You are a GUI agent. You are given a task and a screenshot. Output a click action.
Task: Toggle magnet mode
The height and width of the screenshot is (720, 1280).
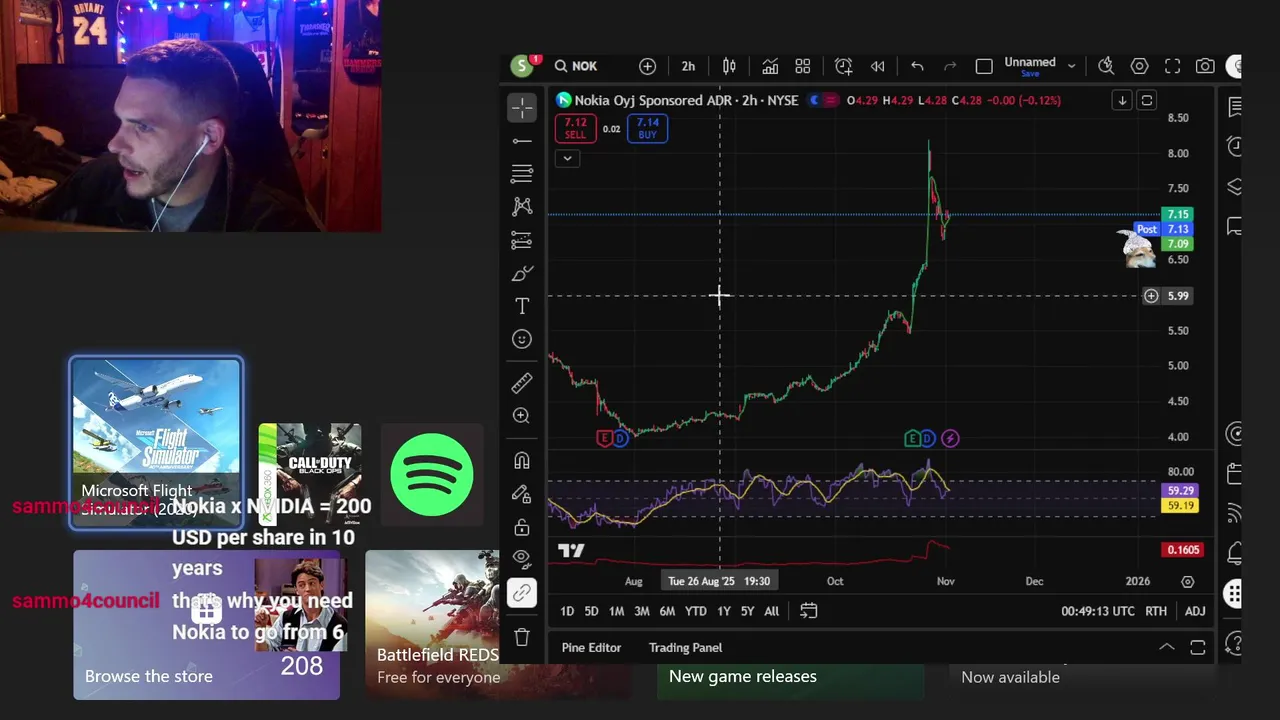click(522, 461)
